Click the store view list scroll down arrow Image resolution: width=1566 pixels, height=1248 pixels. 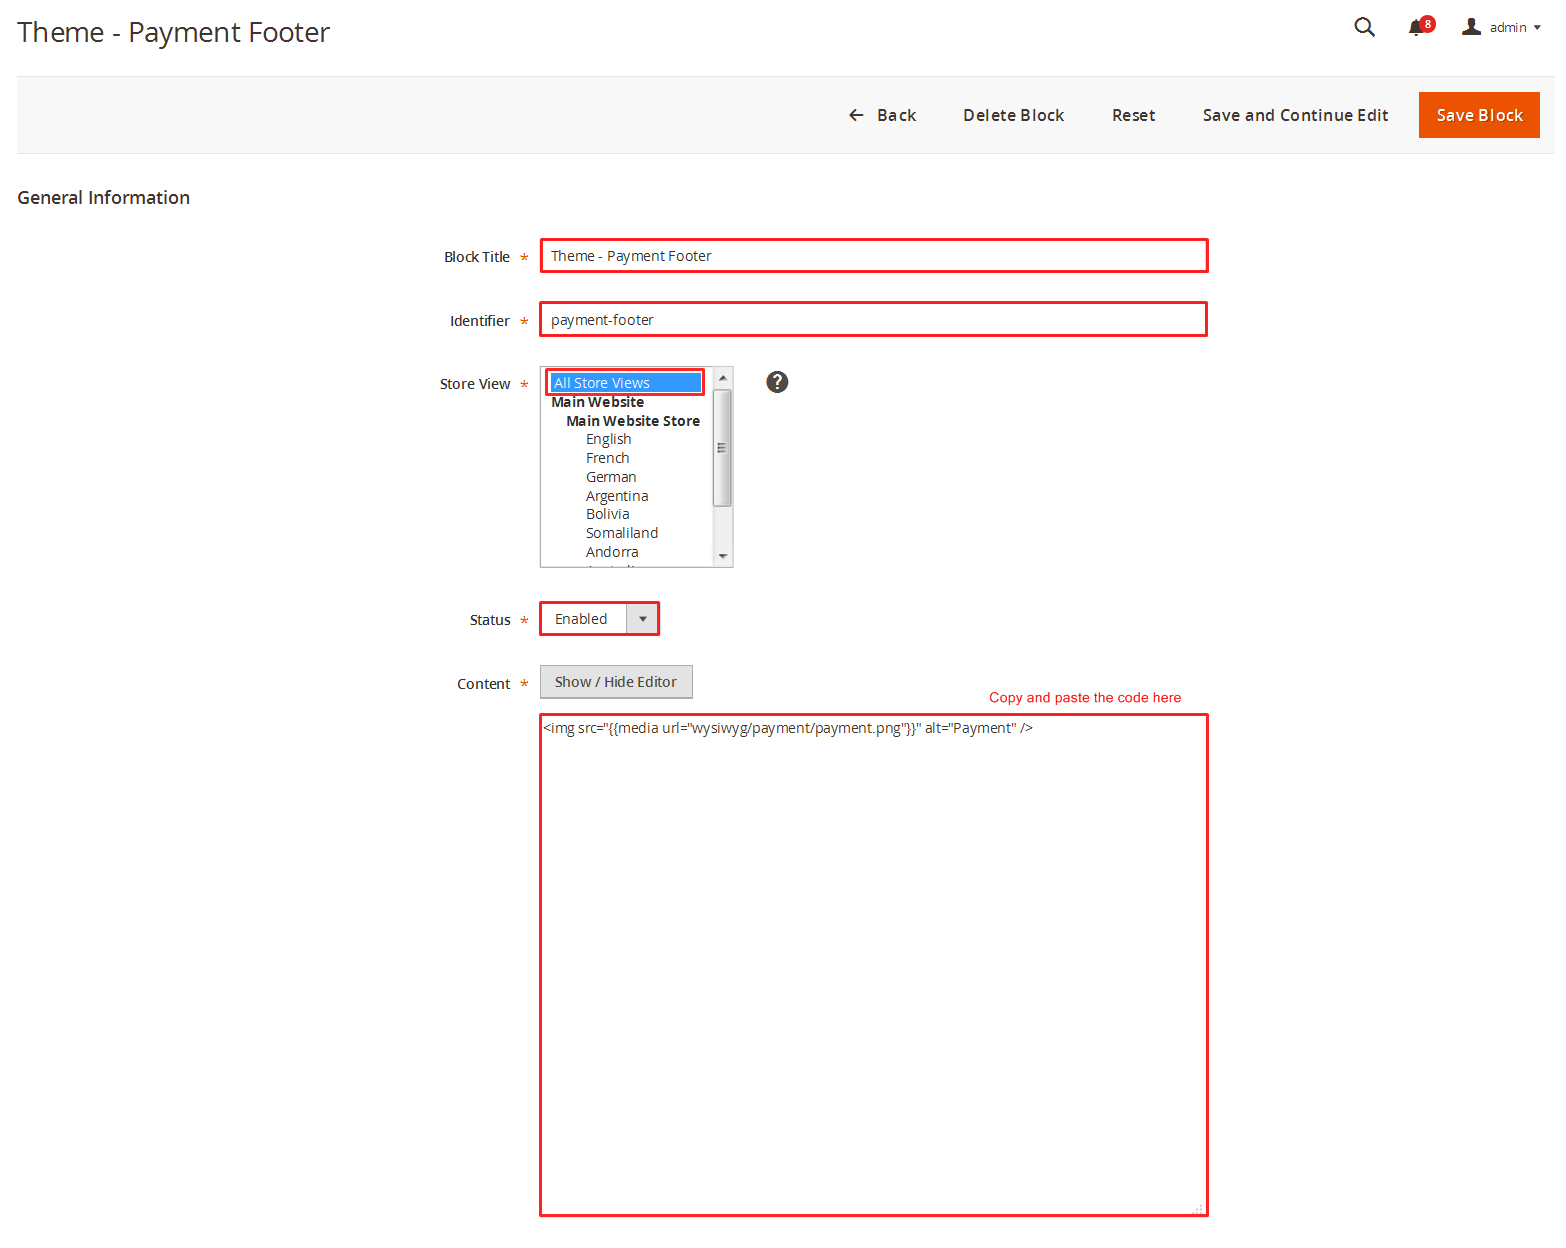click(x=722, y=556)
